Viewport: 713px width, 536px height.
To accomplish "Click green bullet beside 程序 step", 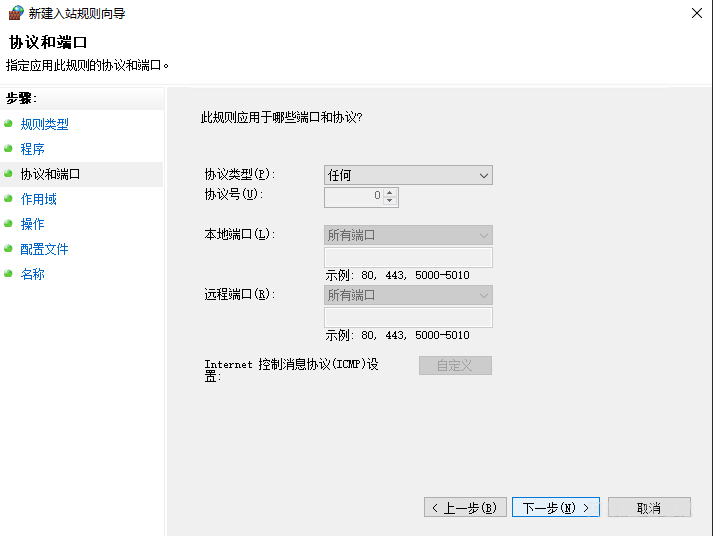I will click(9, 149).
